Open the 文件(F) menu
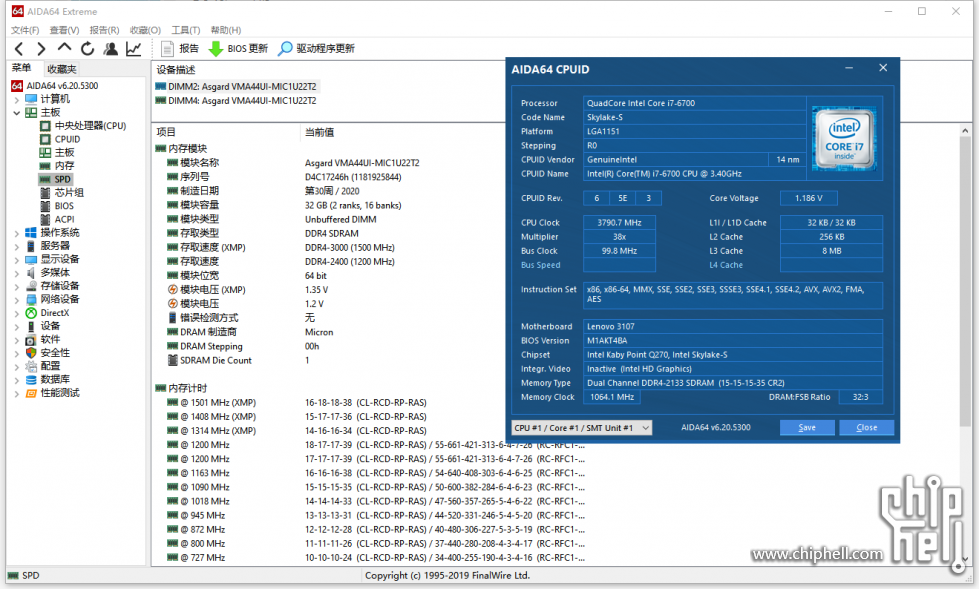Screen dimensions: 979x589 pos(25,30)
